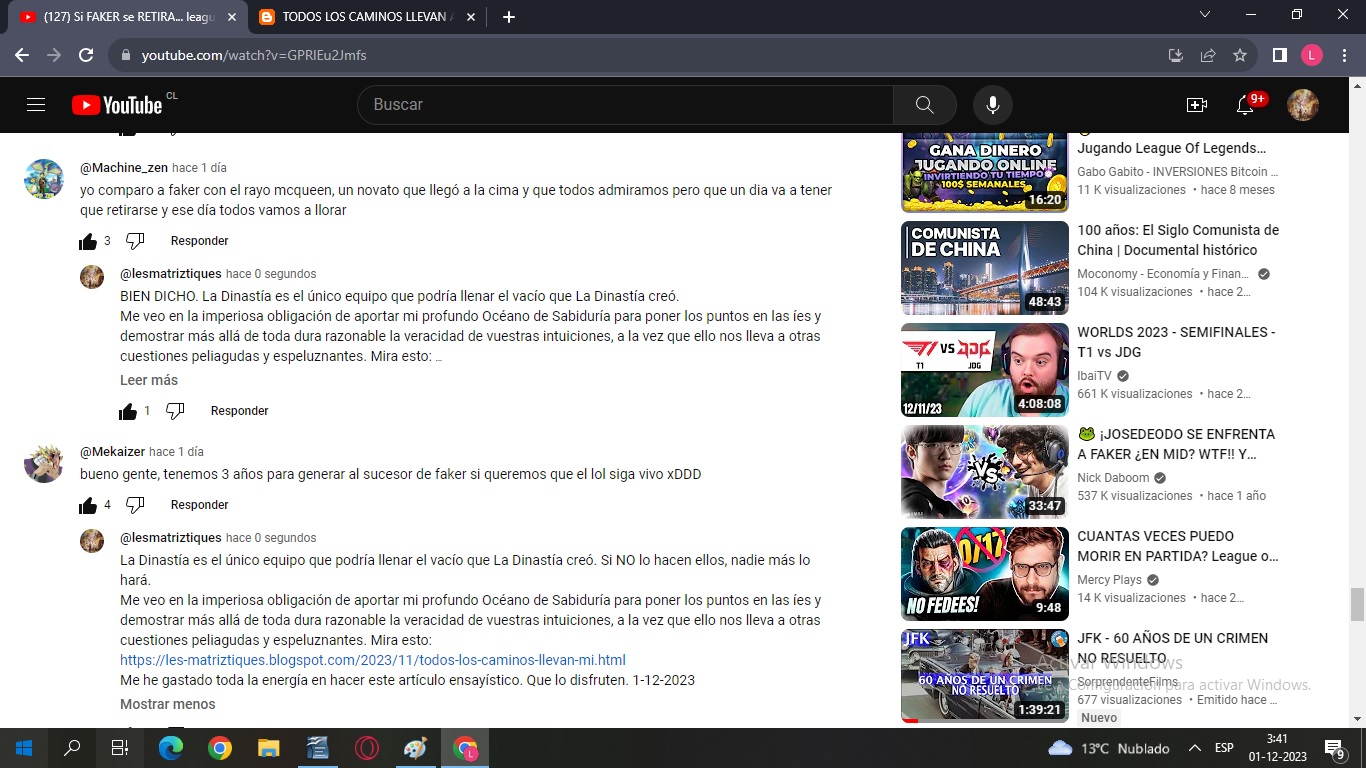
Task: Open Opera browser from the taskbar
Action: (367, 748)
